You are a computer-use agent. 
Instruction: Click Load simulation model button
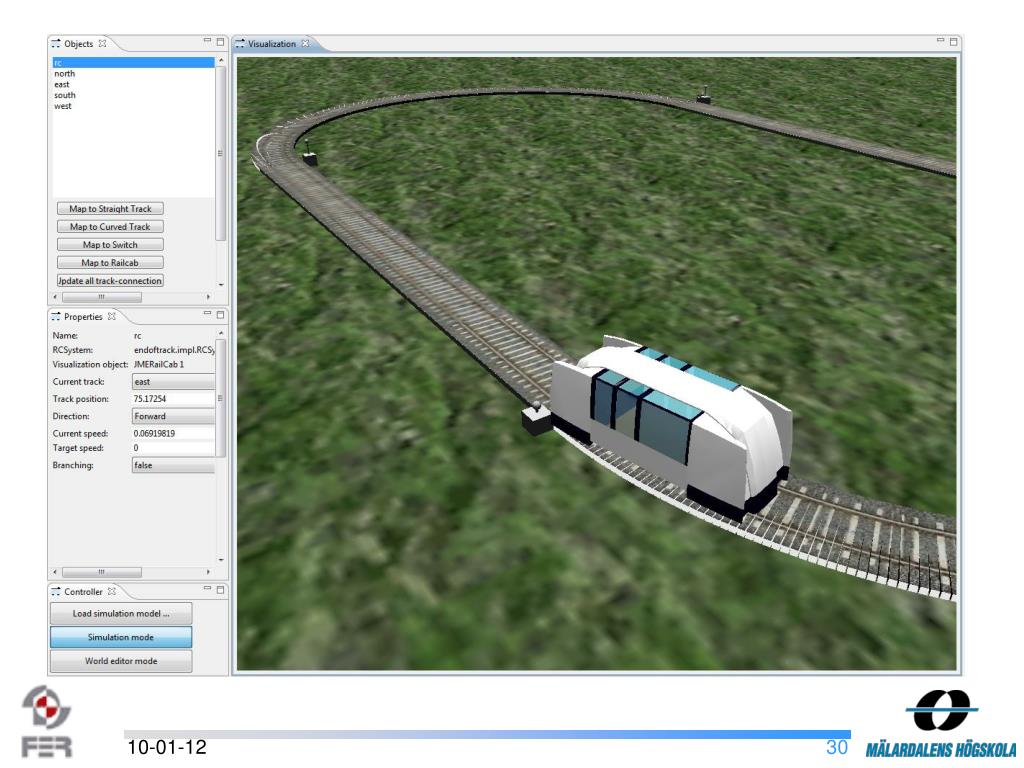pos(121,614)
